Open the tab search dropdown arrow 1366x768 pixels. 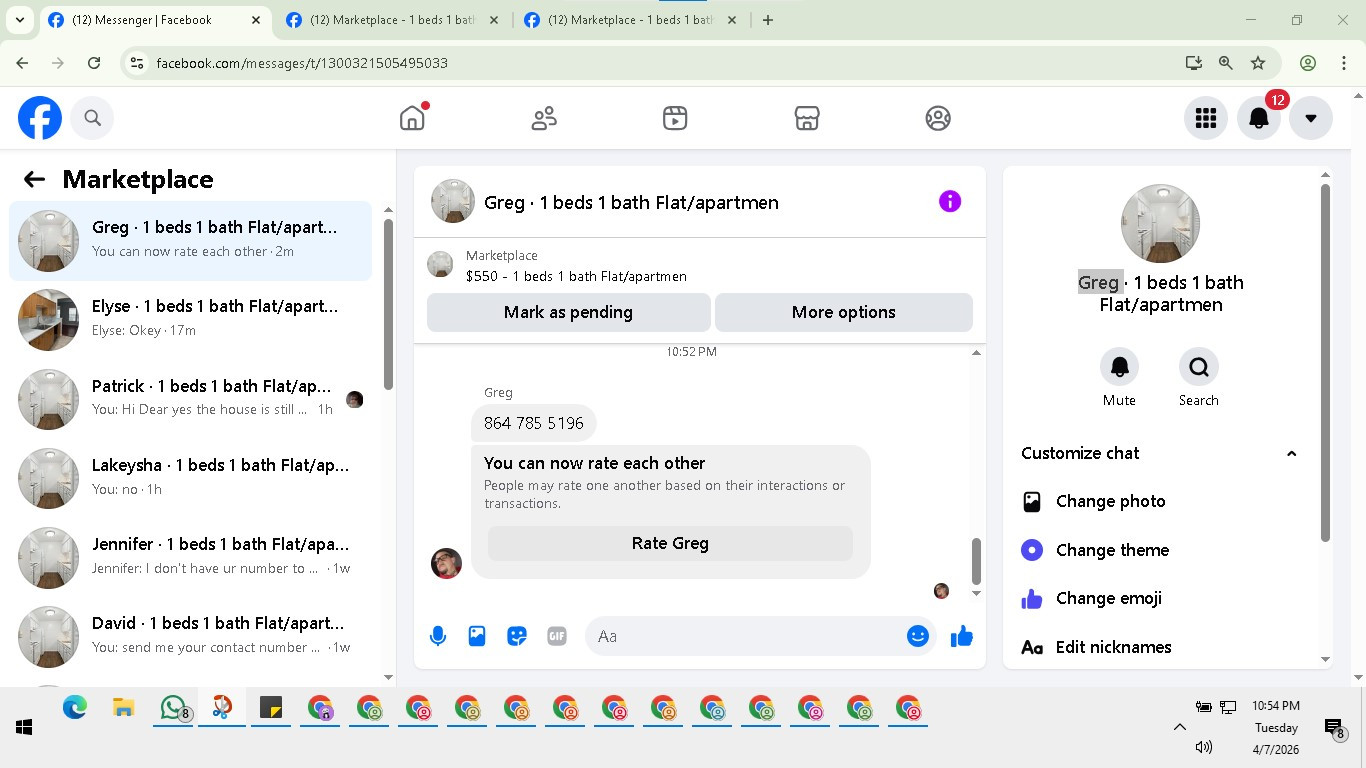[x=20, y=20]
